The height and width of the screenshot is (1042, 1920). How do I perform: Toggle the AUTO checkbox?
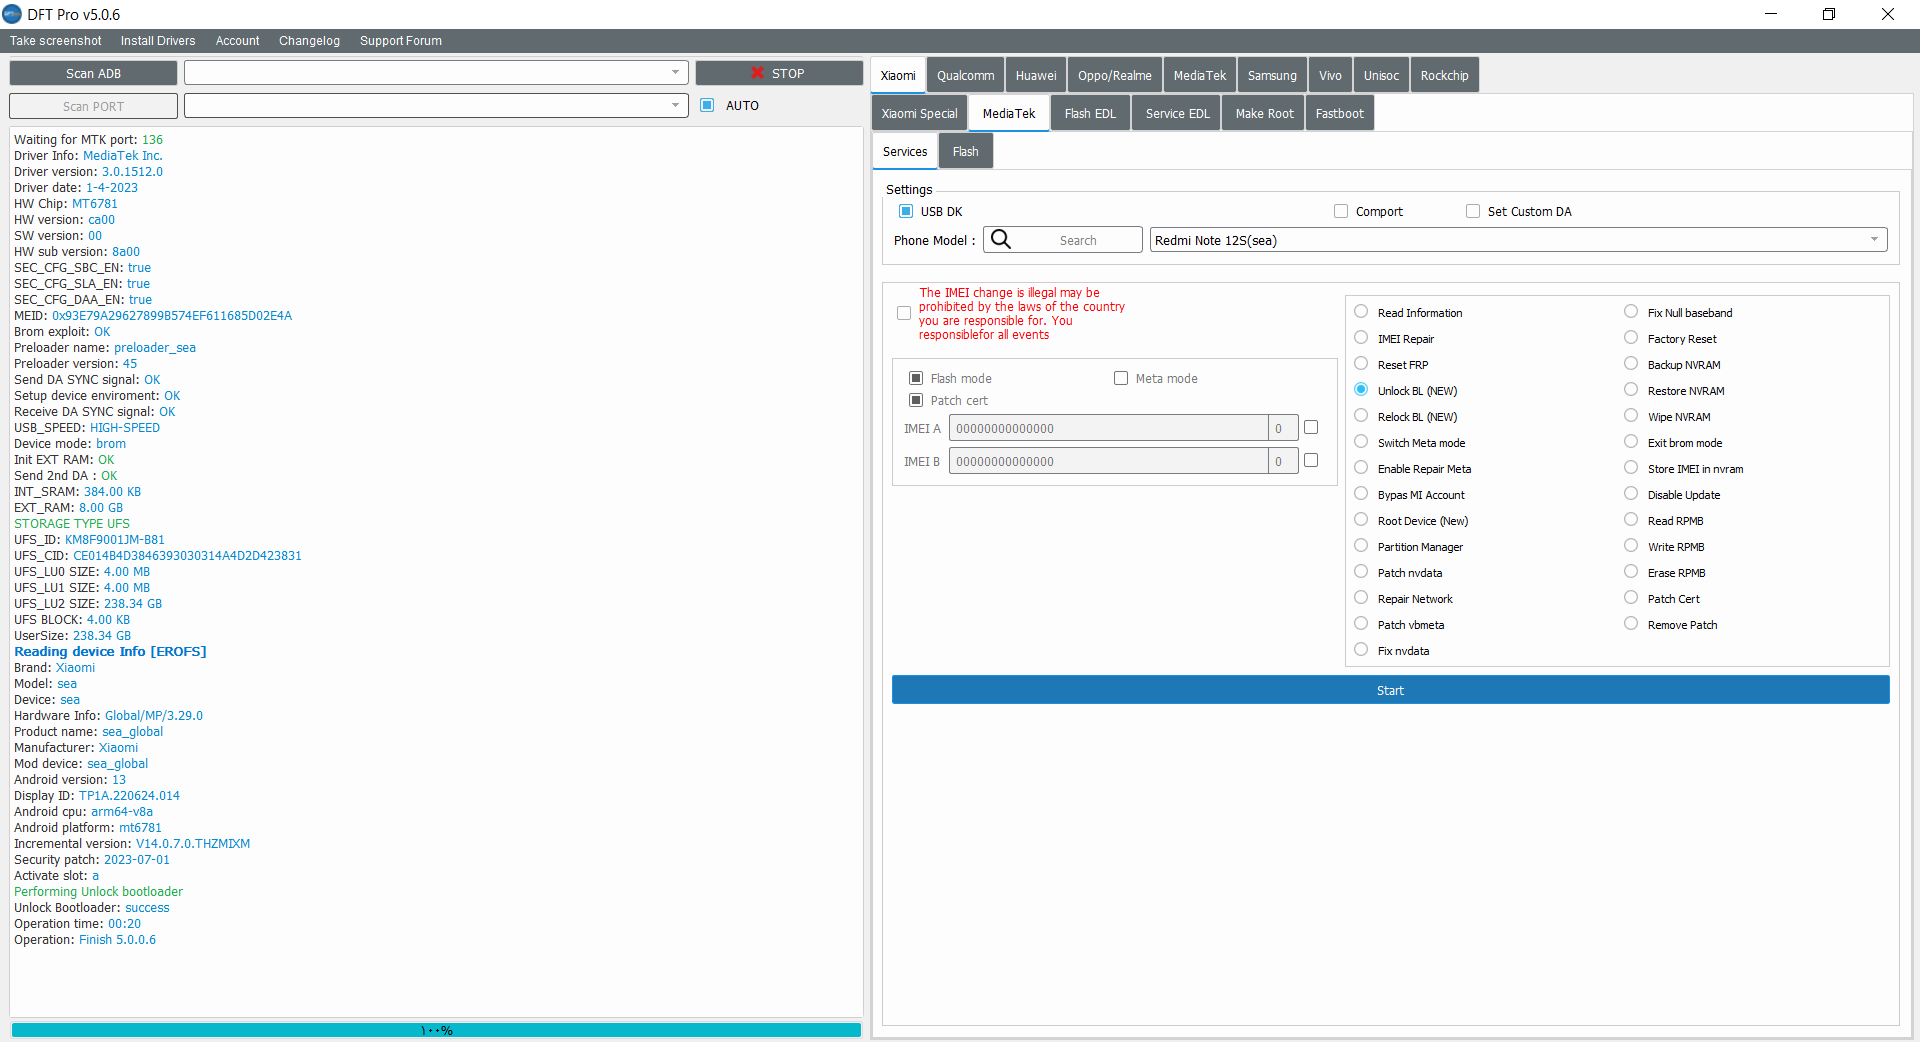707,105
